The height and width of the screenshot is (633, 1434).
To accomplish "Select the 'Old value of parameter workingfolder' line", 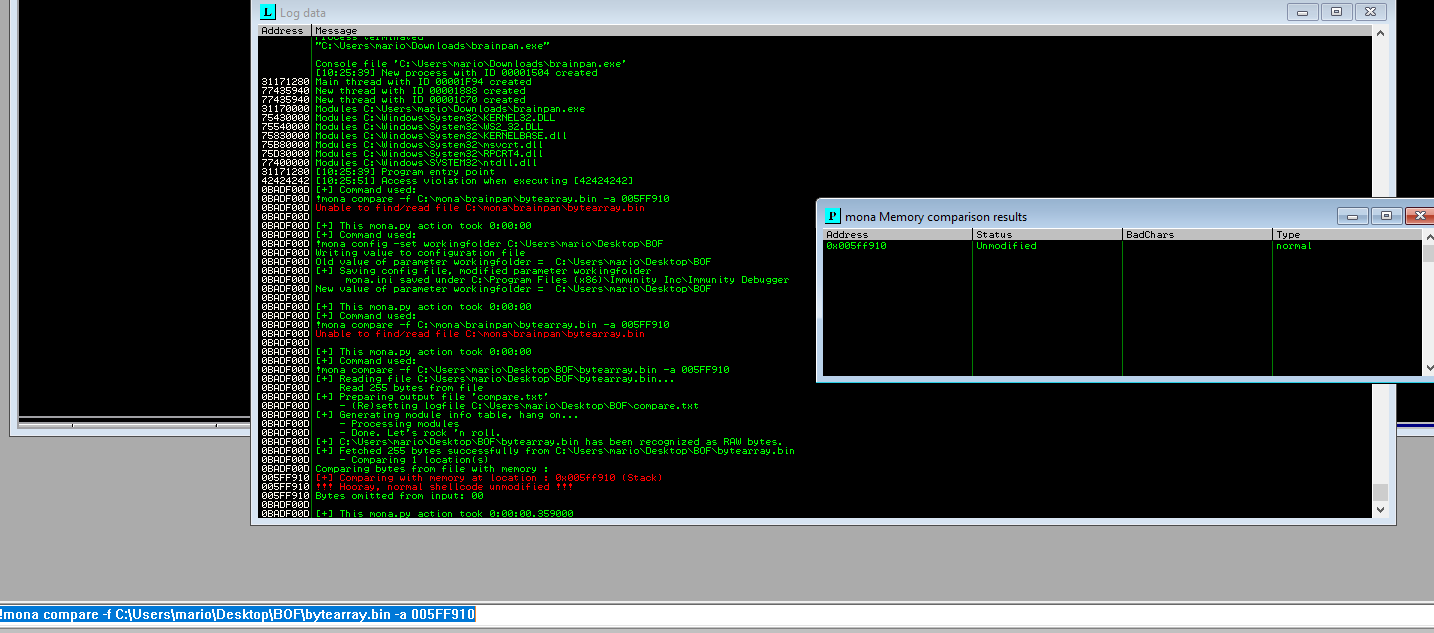I will (x=513, y=262).
